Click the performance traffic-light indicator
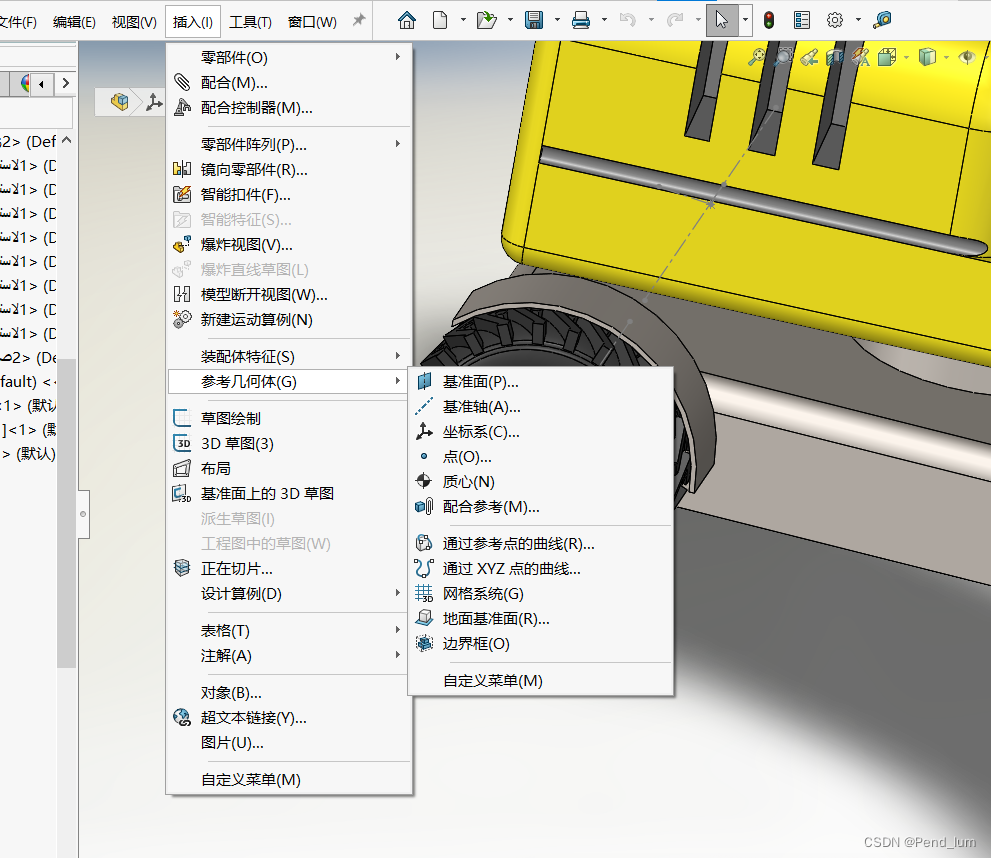This screenshot has height=858, width=991. click(x=767, y=19)
